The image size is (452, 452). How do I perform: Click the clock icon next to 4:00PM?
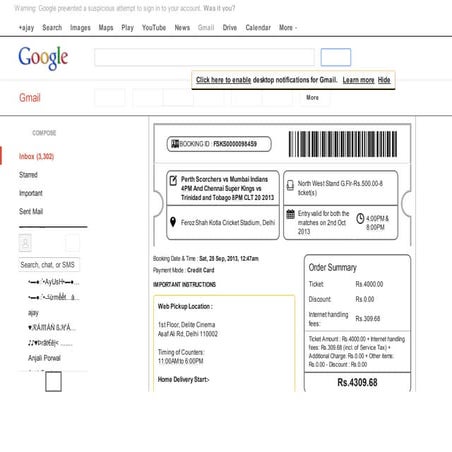coord(360,218)
